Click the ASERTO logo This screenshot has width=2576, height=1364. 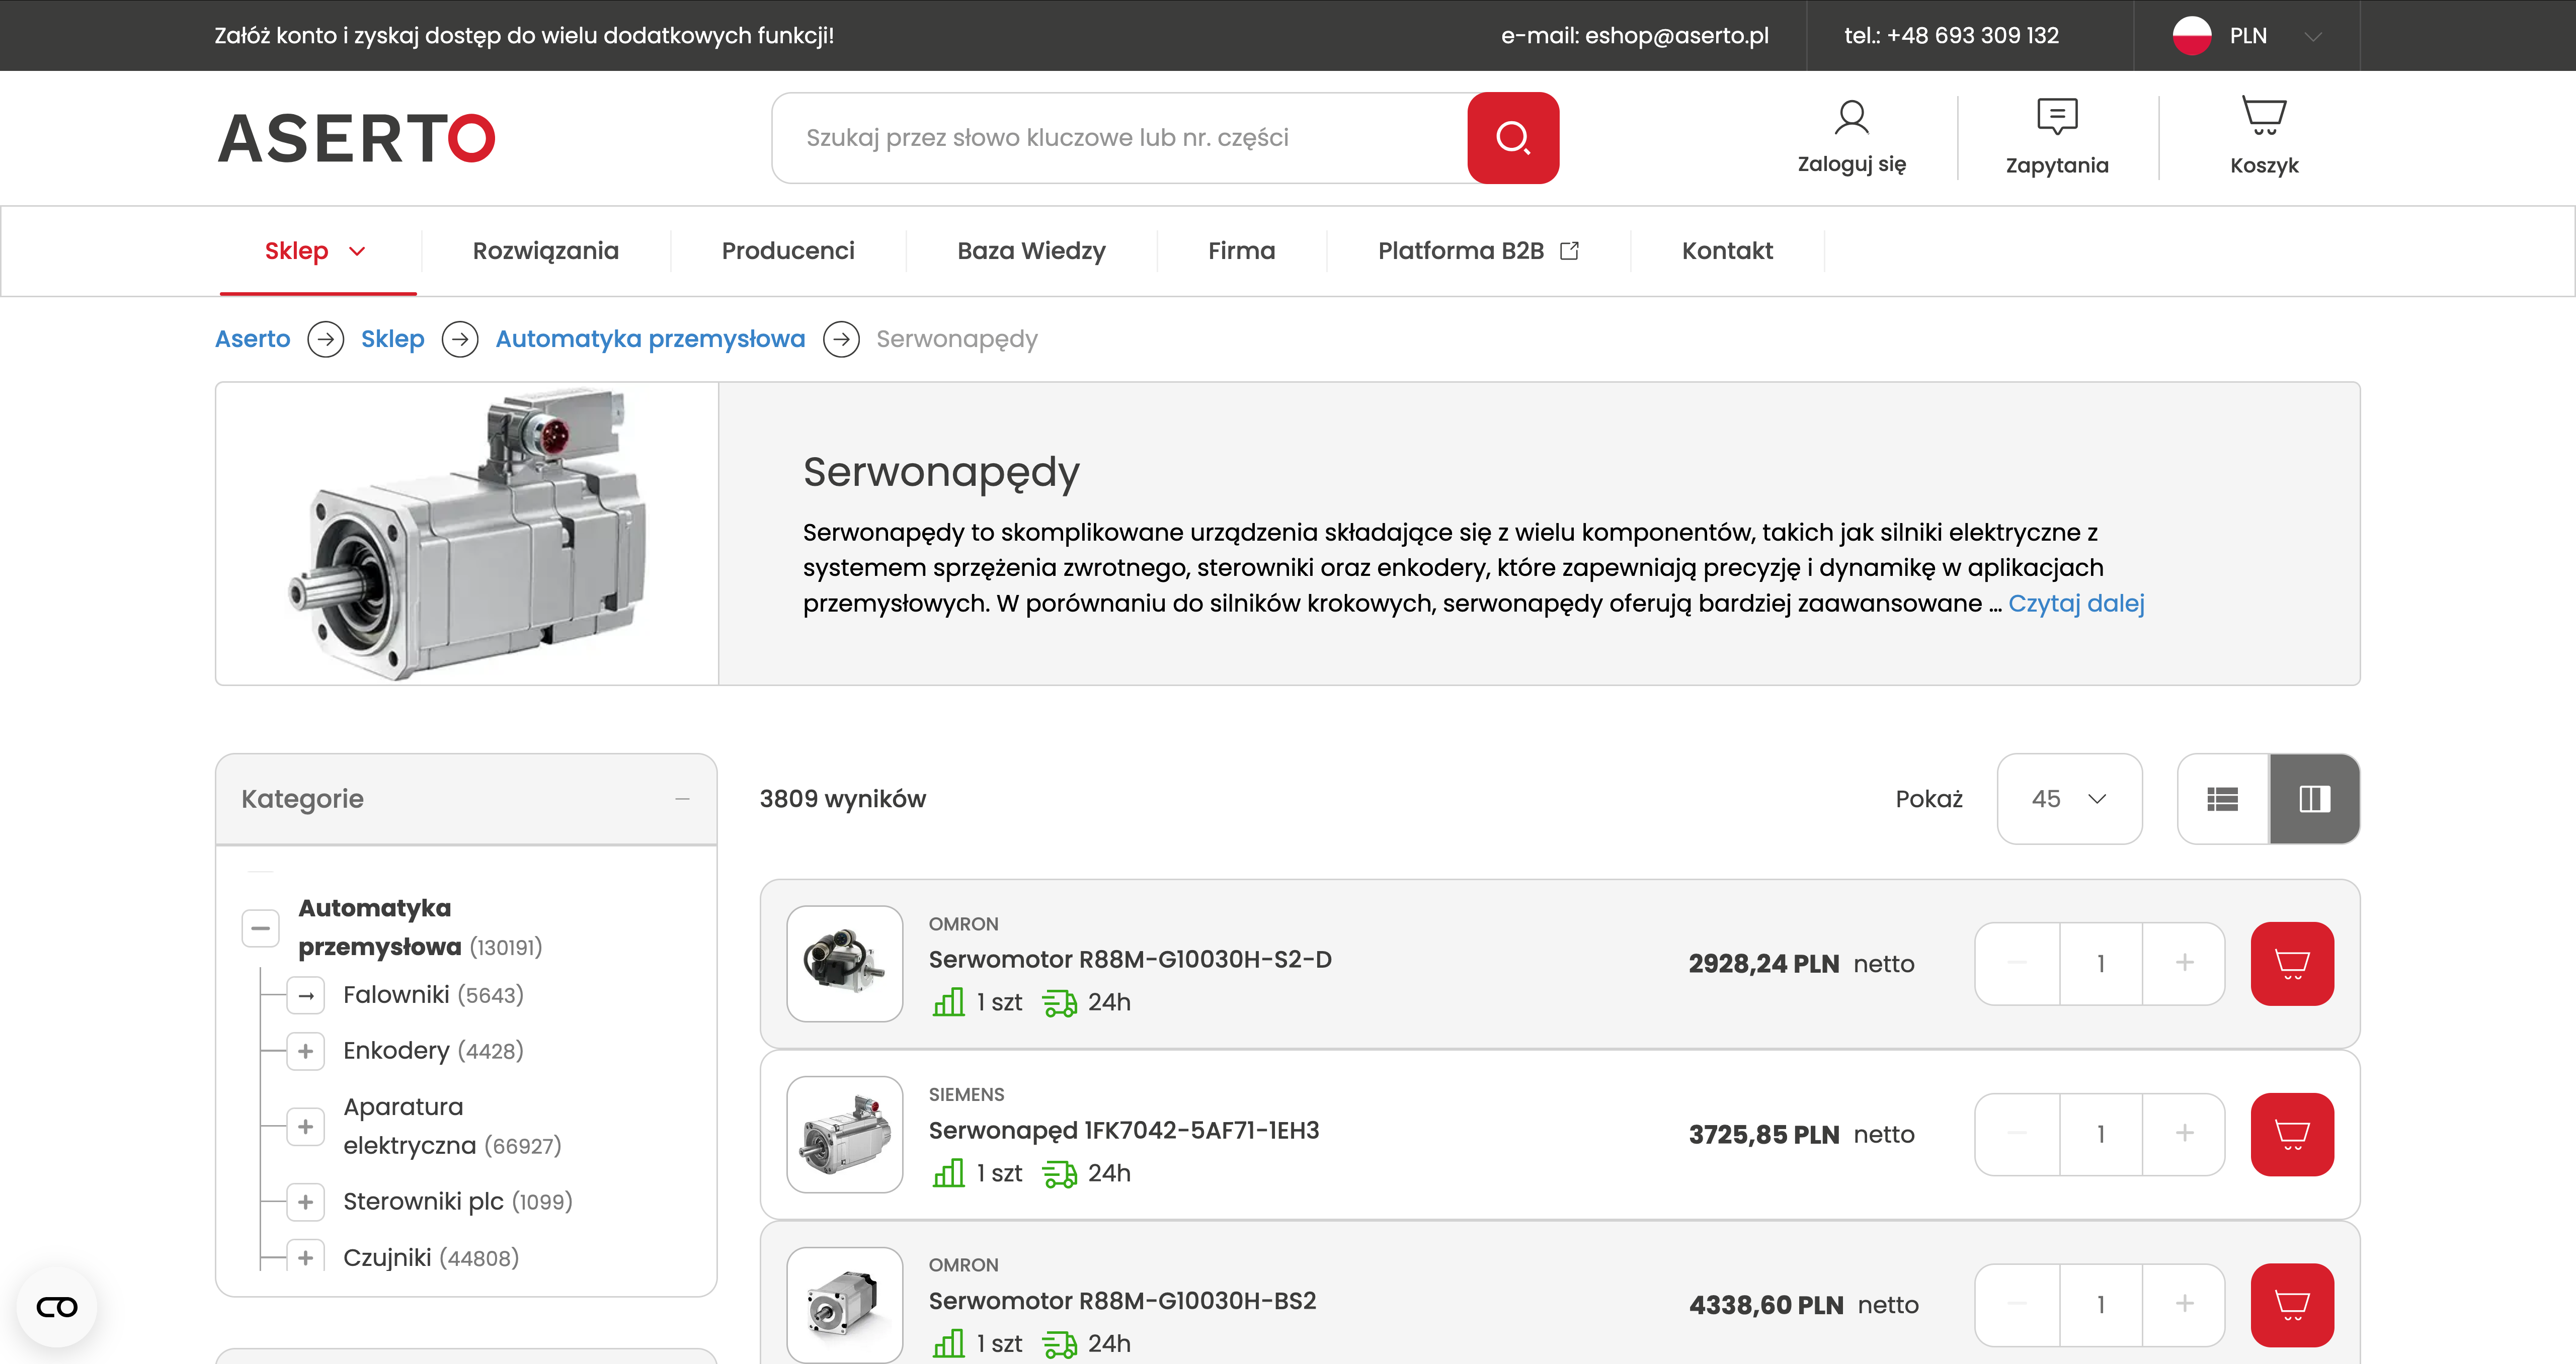pyautogui.click(x=356, y=138)
